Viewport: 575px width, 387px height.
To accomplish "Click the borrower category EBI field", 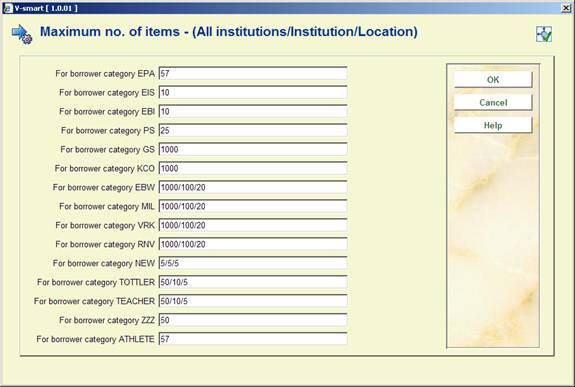I will coord(253,112).
